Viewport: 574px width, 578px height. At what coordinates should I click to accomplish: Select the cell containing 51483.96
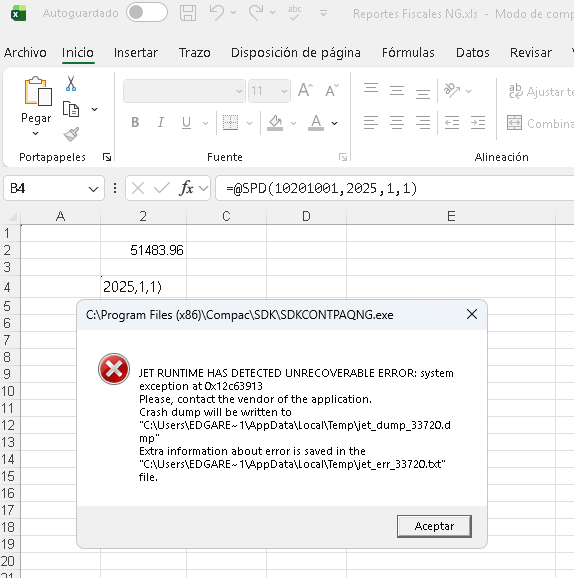tap(143, 250)
